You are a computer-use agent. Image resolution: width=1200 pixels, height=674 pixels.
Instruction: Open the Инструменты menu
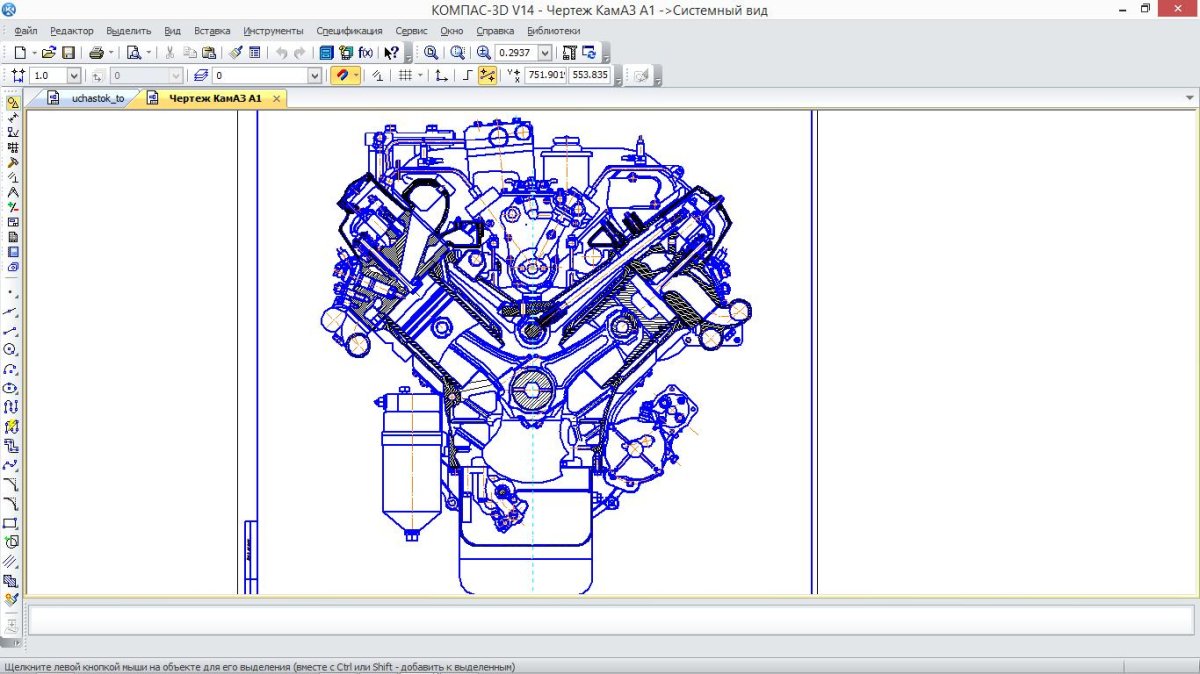pos(273,31)
